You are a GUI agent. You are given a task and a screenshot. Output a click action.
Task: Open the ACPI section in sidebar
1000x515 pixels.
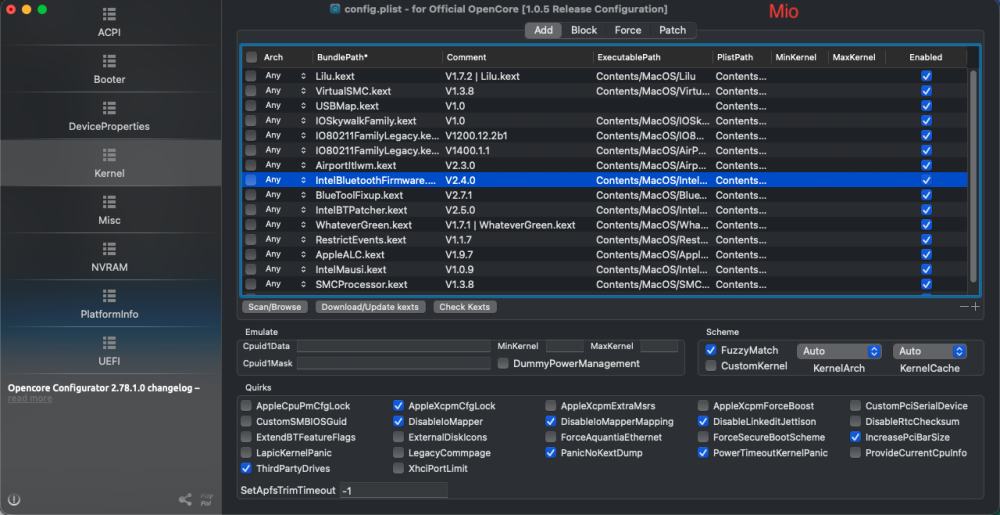pos(109,23)
